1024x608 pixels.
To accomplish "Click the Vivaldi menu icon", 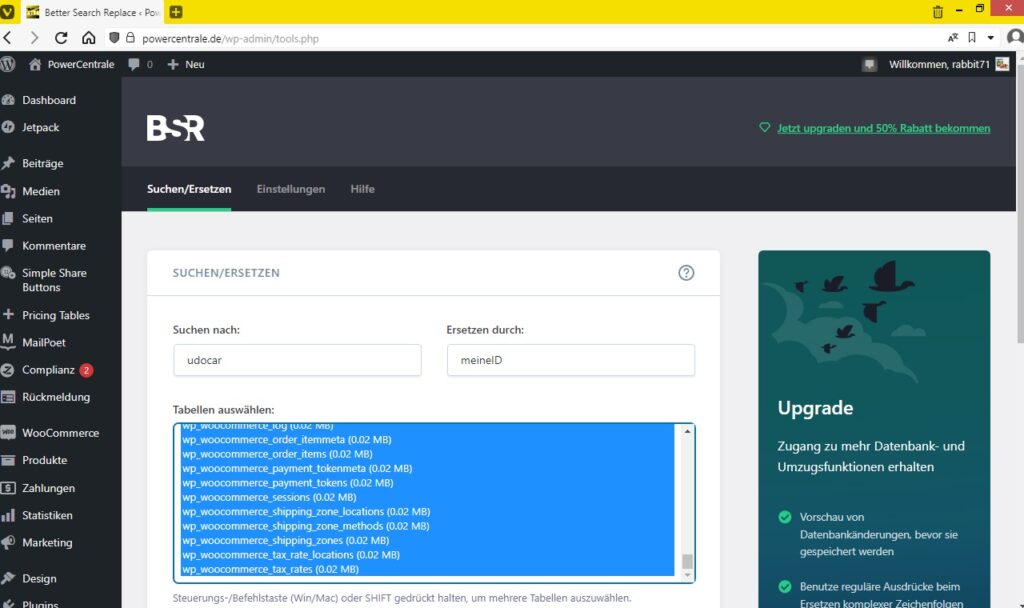I will coord(7,12).
